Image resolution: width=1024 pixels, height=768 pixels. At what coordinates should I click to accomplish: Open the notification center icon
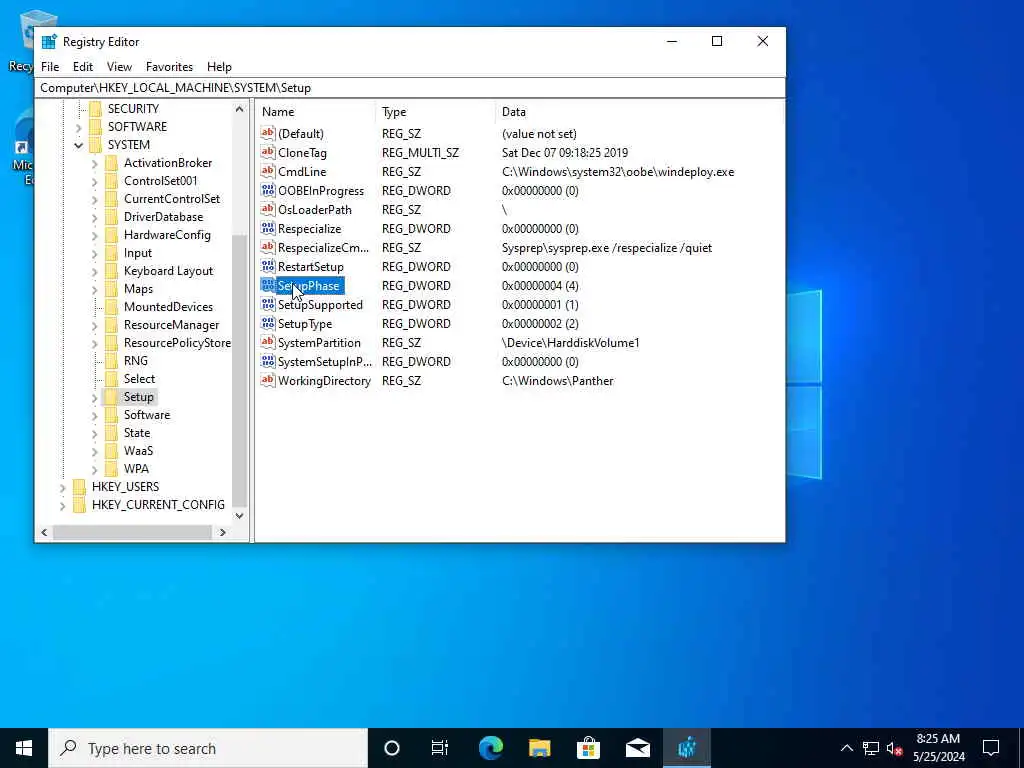click(991, 748)
